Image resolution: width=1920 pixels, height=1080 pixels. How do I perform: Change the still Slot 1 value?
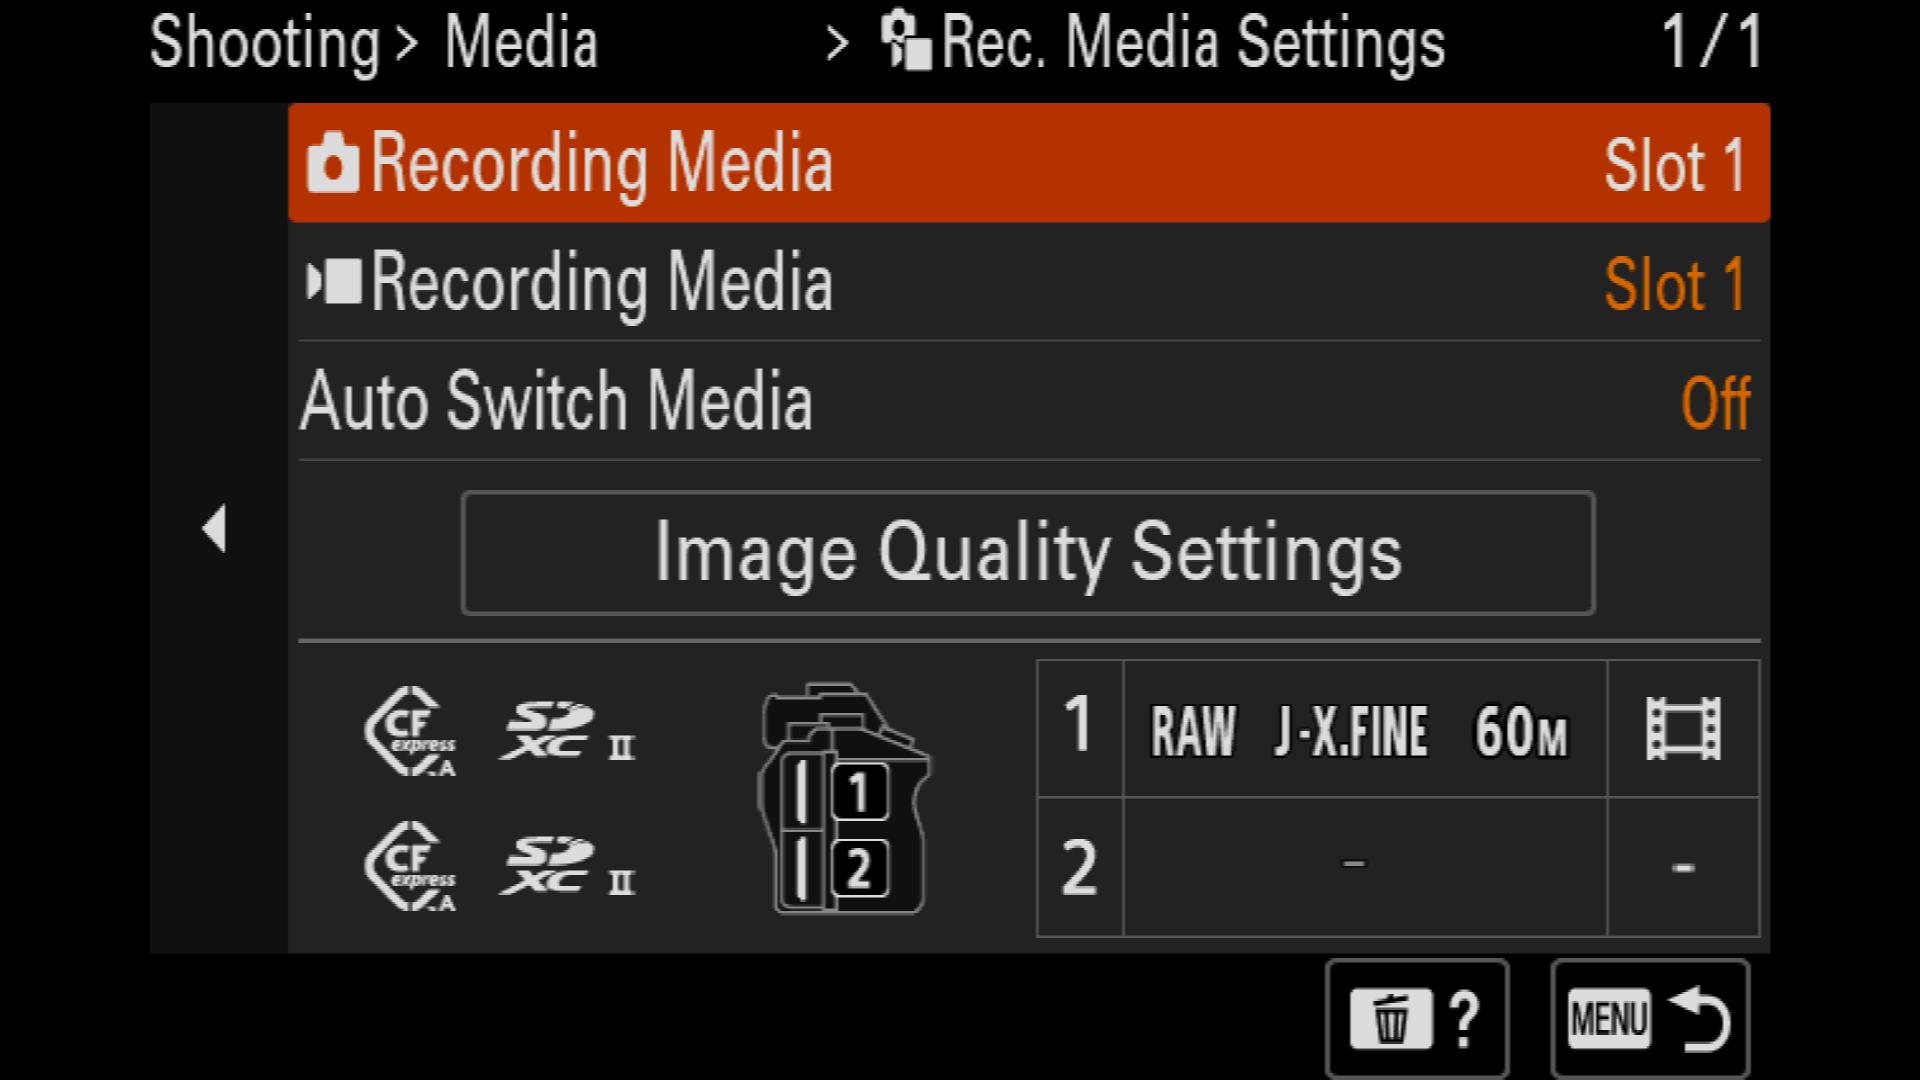click(1675, 165)
